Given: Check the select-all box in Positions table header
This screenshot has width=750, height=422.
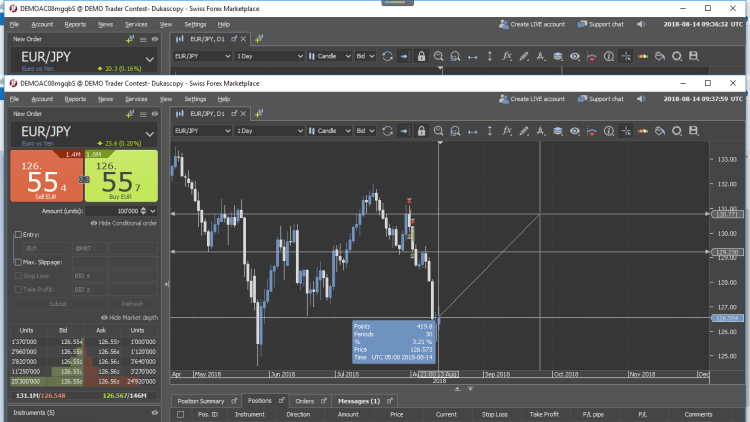Looking at the screenshot, I should pos(180,414).
